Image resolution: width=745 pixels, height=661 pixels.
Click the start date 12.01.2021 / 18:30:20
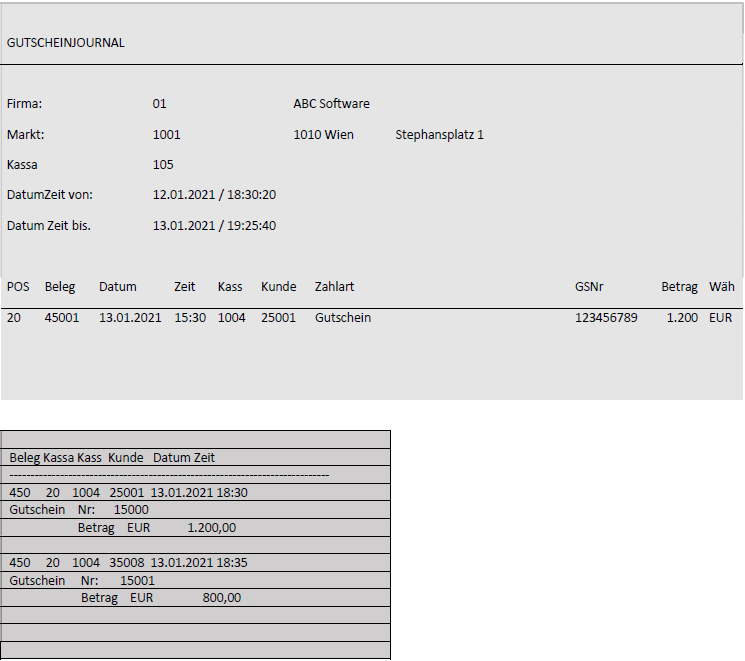[x=214, y=195]
